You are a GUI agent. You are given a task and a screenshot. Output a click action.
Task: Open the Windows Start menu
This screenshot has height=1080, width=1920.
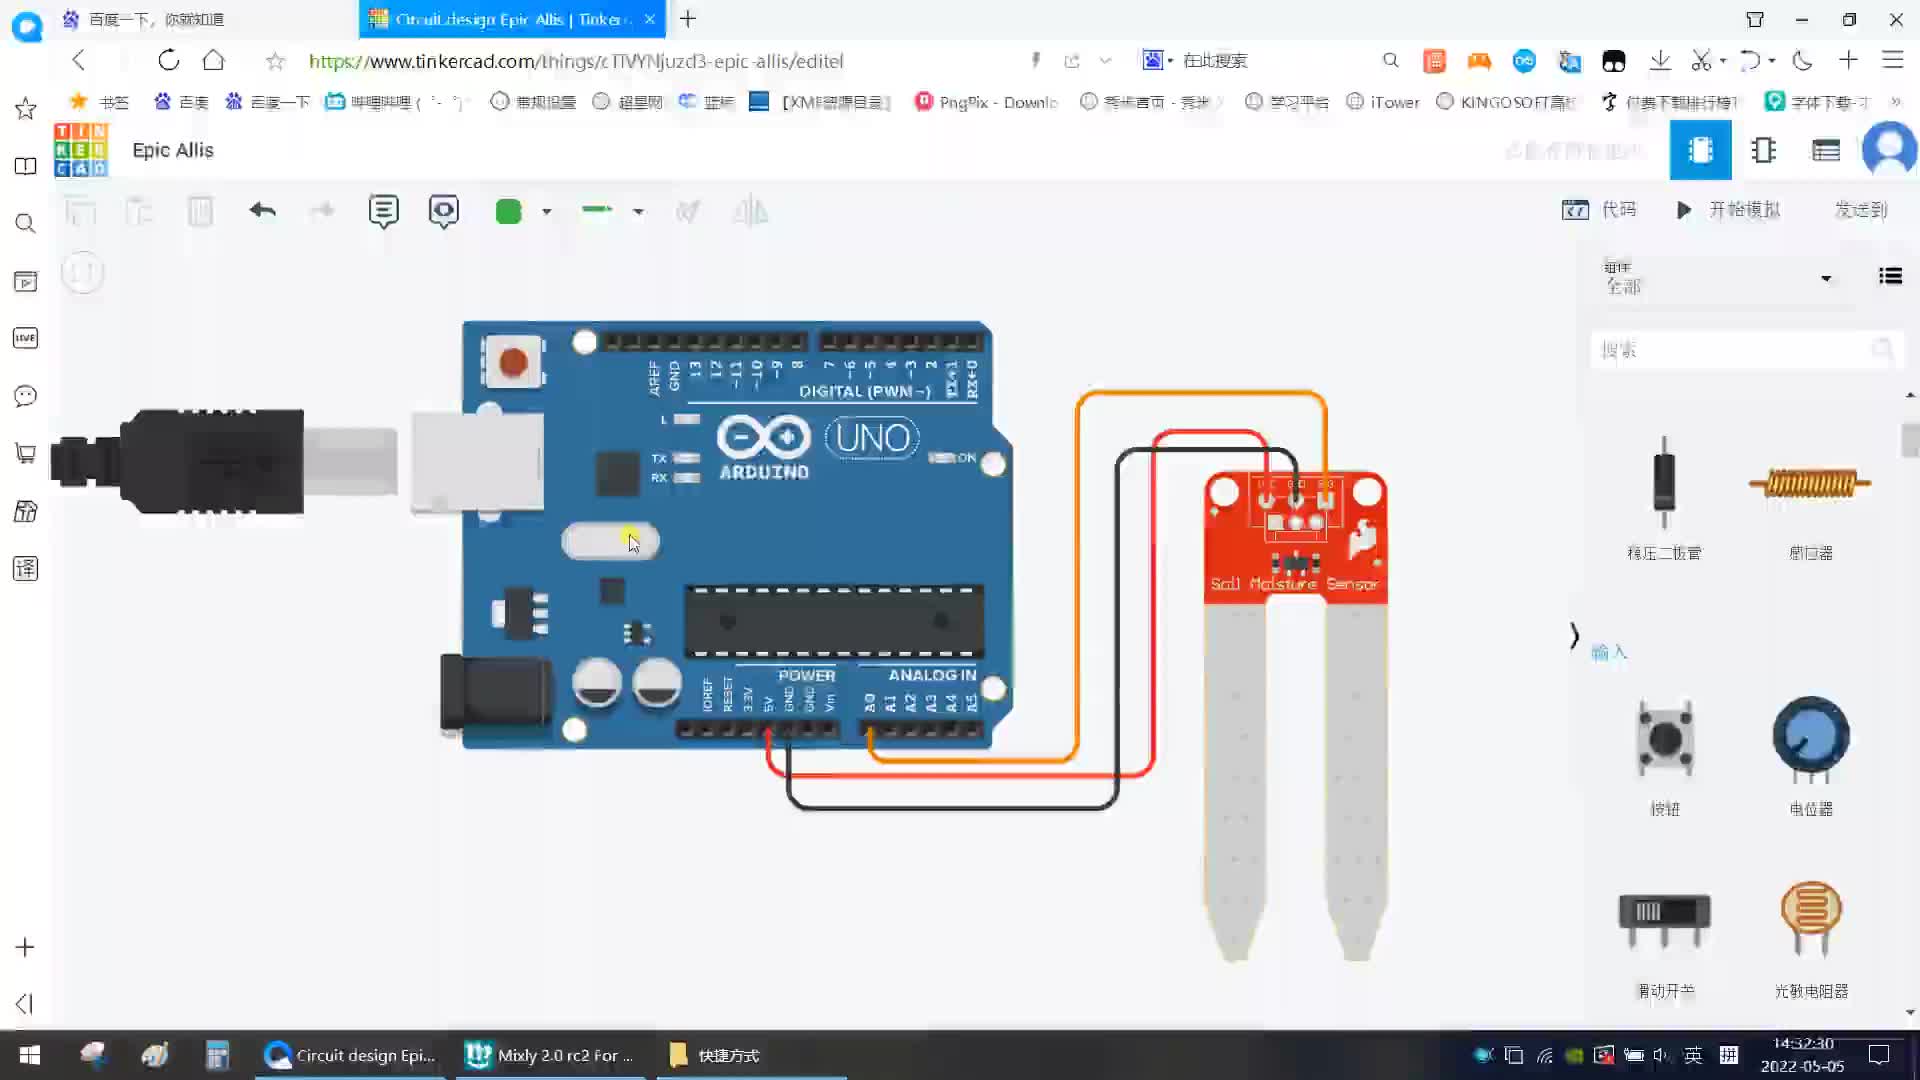(x=30, y=1055)
